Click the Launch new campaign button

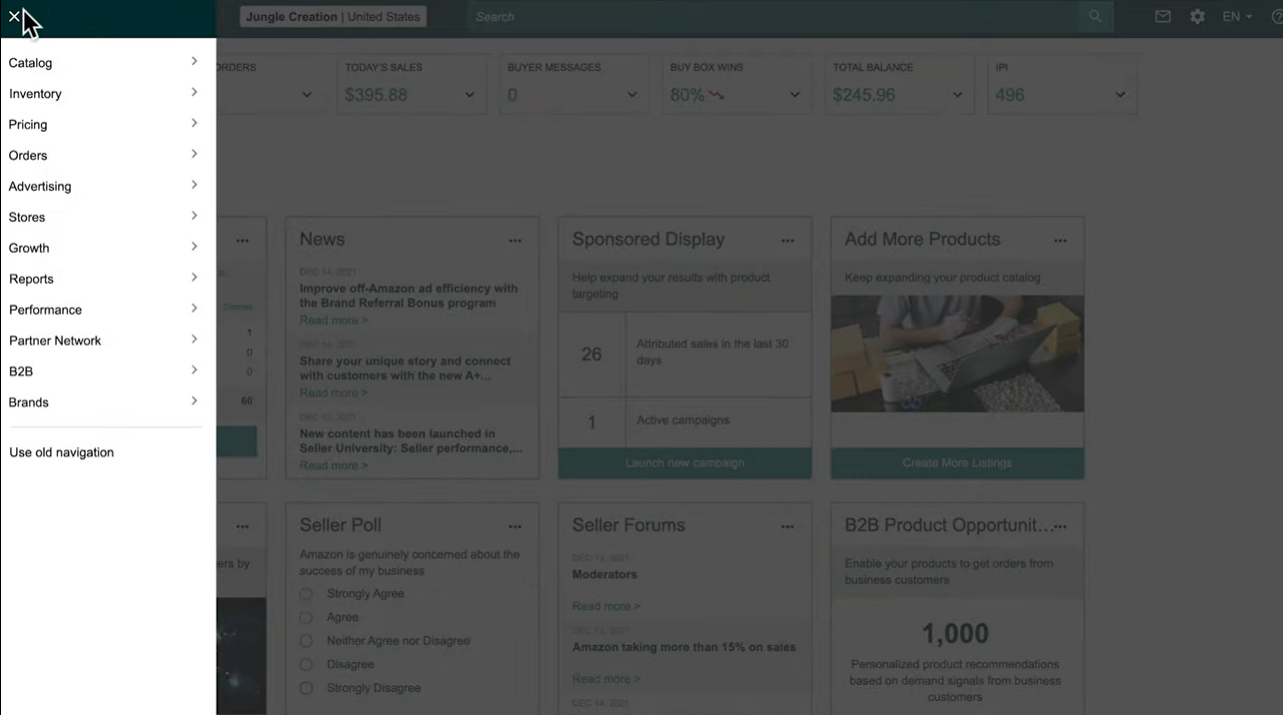(685, 463)
